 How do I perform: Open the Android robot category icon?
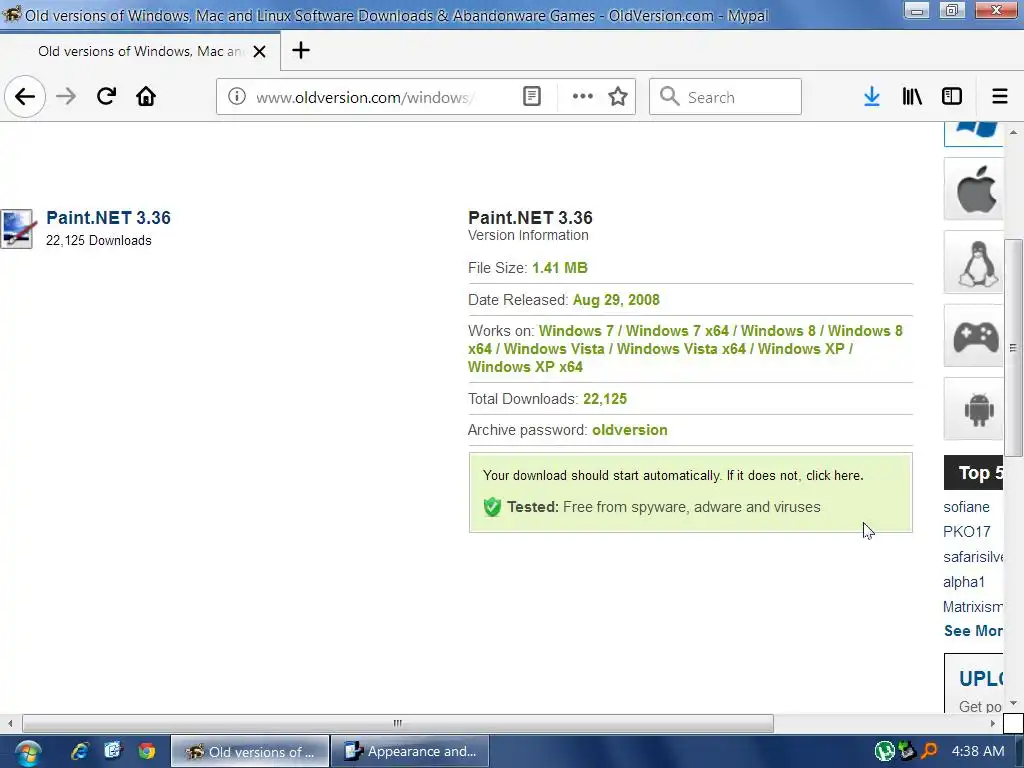[974, 409]
